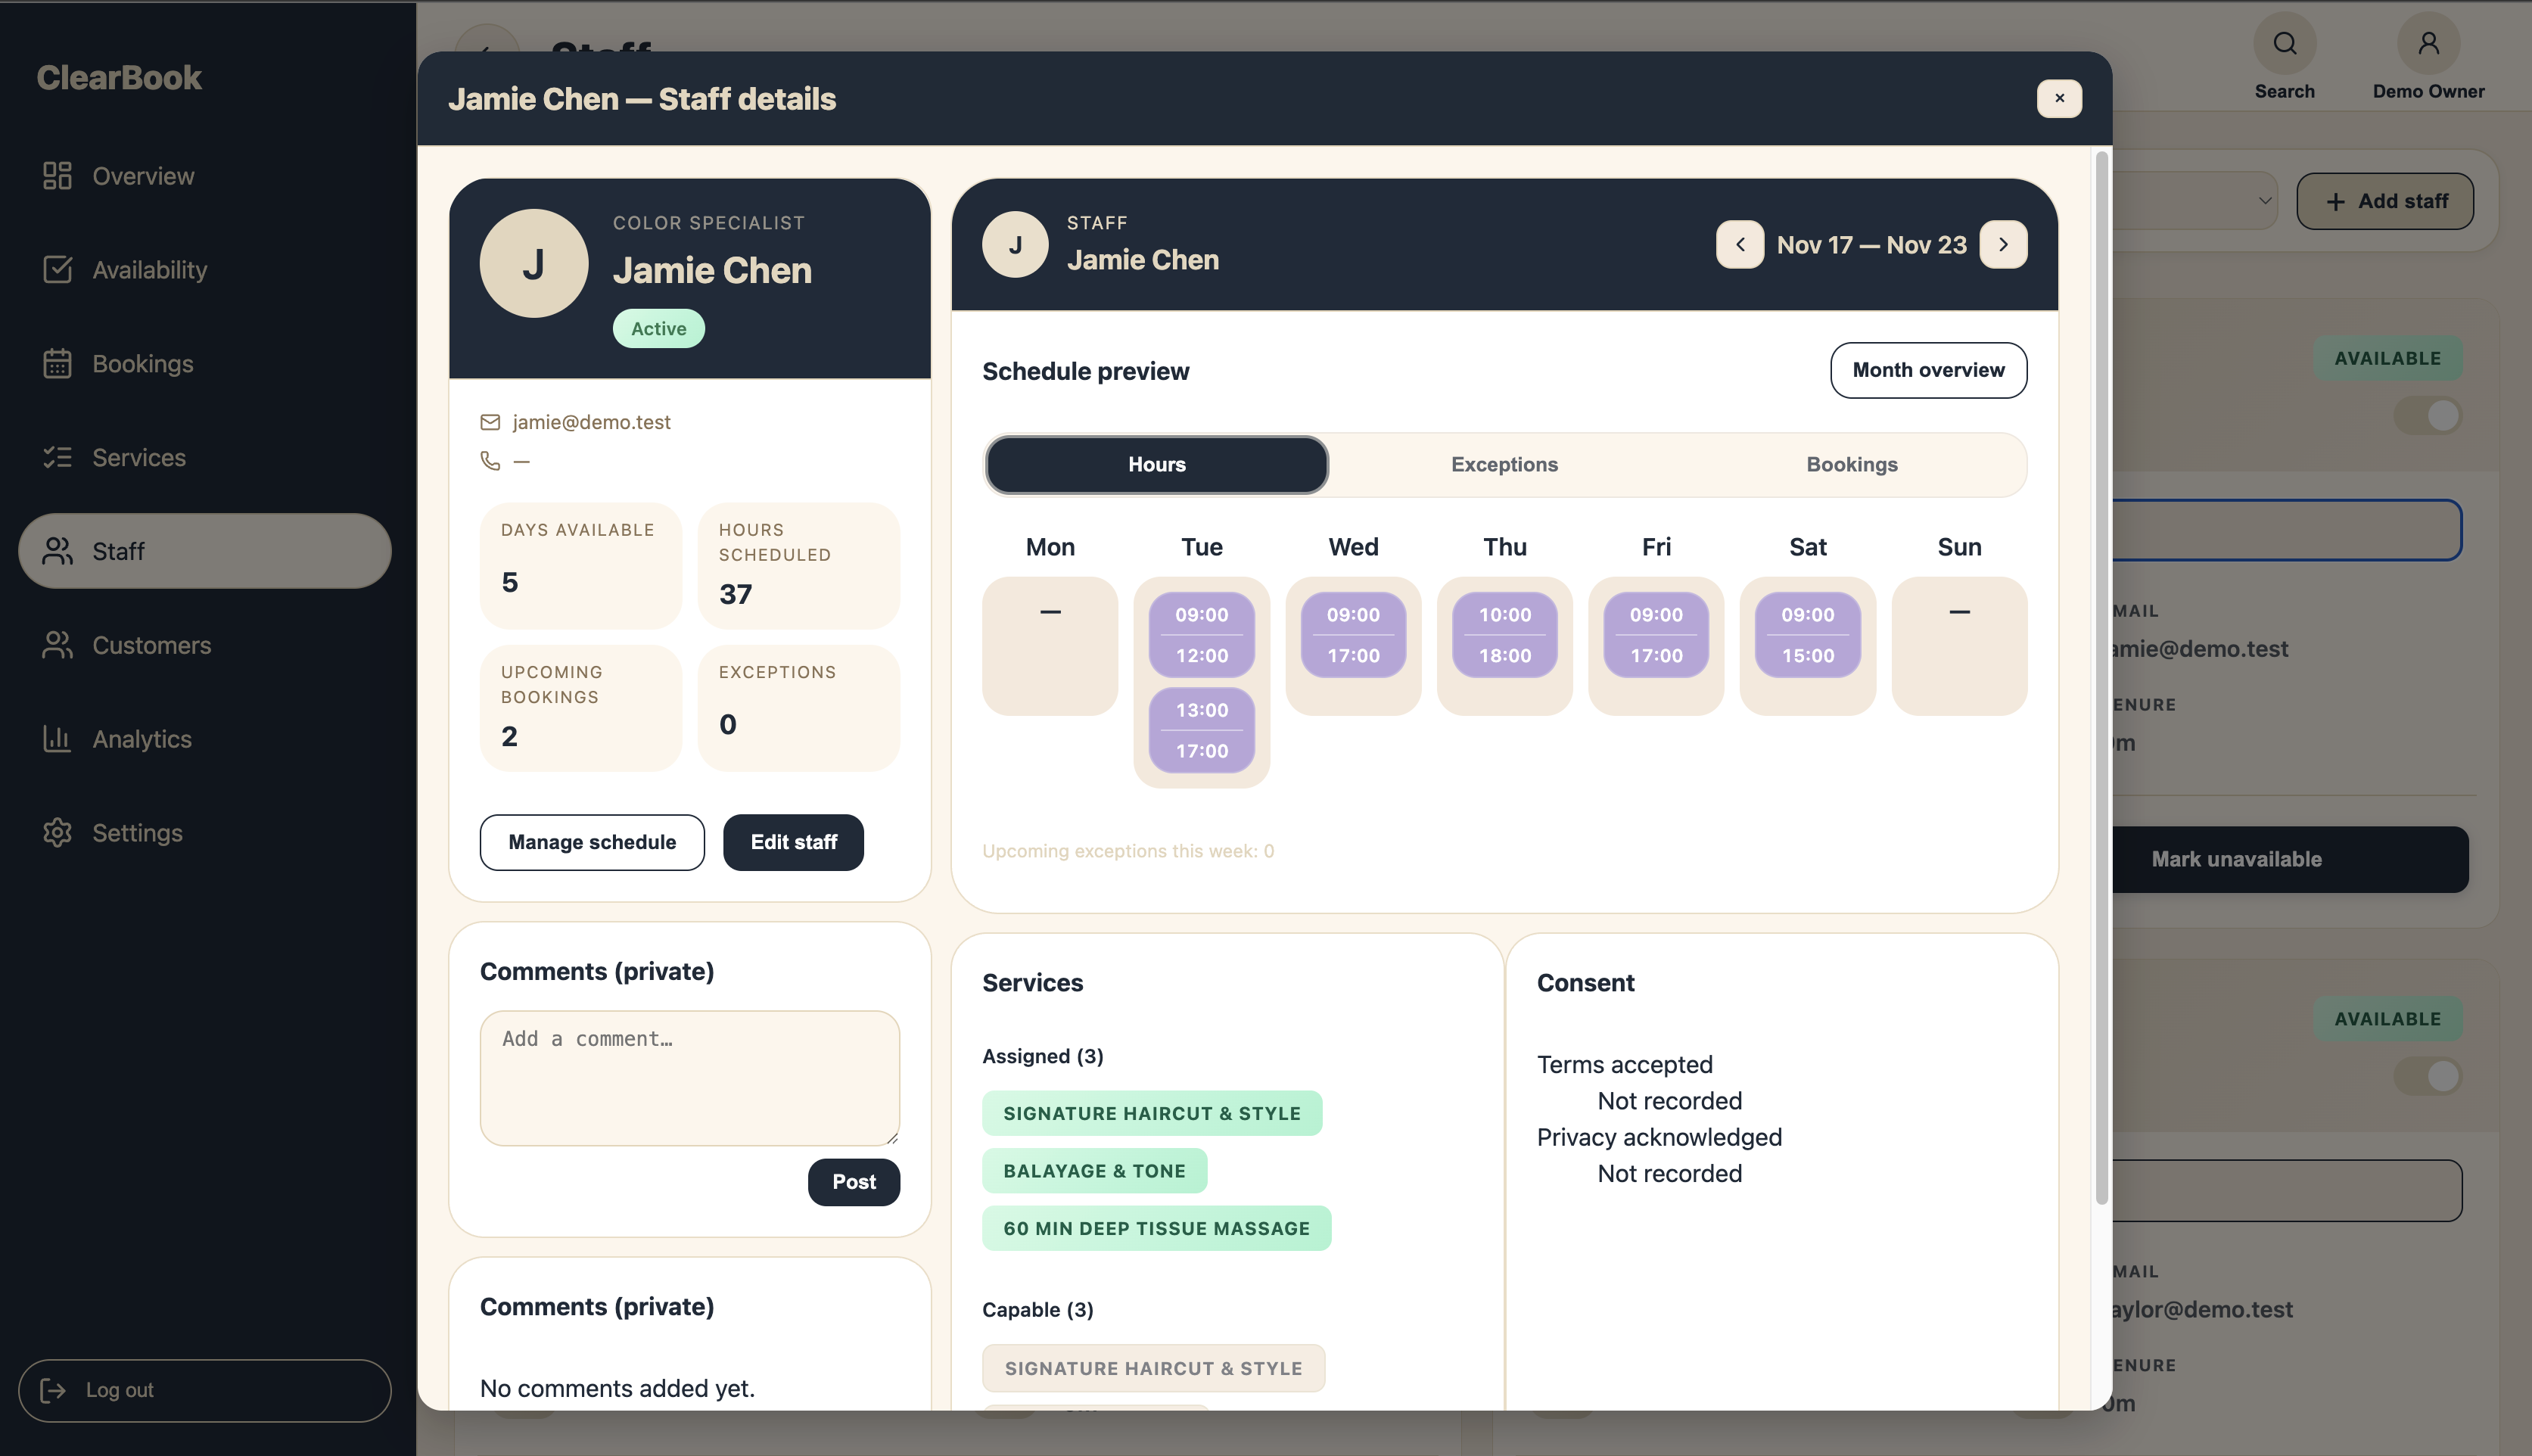Open Settings using the gear icon
This screenshot has width=2532, height=1456.
click(x=57, y=833)
